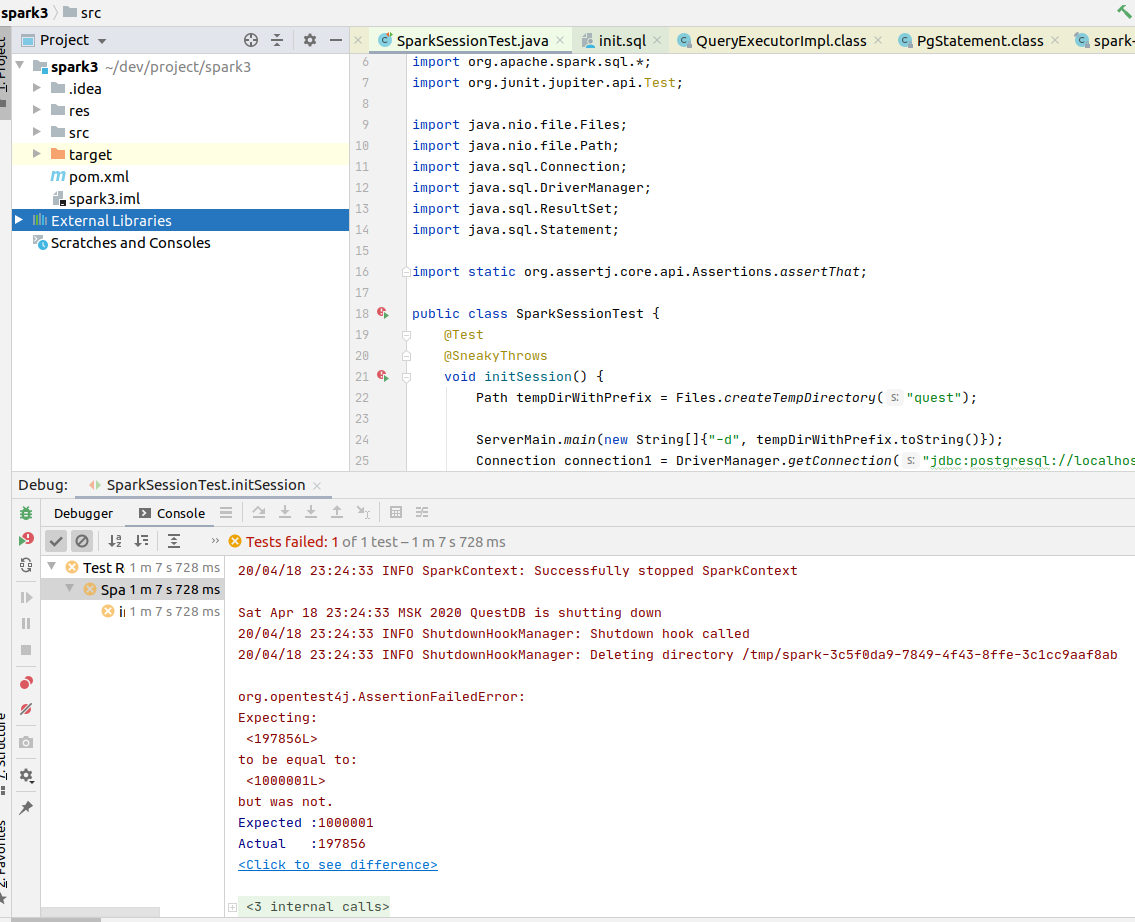Open the 'Click to see difference' link
Viewport: 1135px width, 922px height.
point(337,864)
